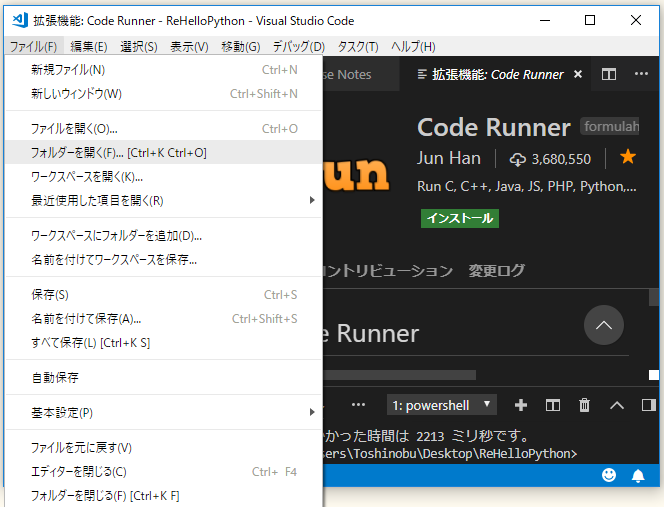Click the split editor icon
Screen dimensions: 664x507
click(x=609, y=75)
